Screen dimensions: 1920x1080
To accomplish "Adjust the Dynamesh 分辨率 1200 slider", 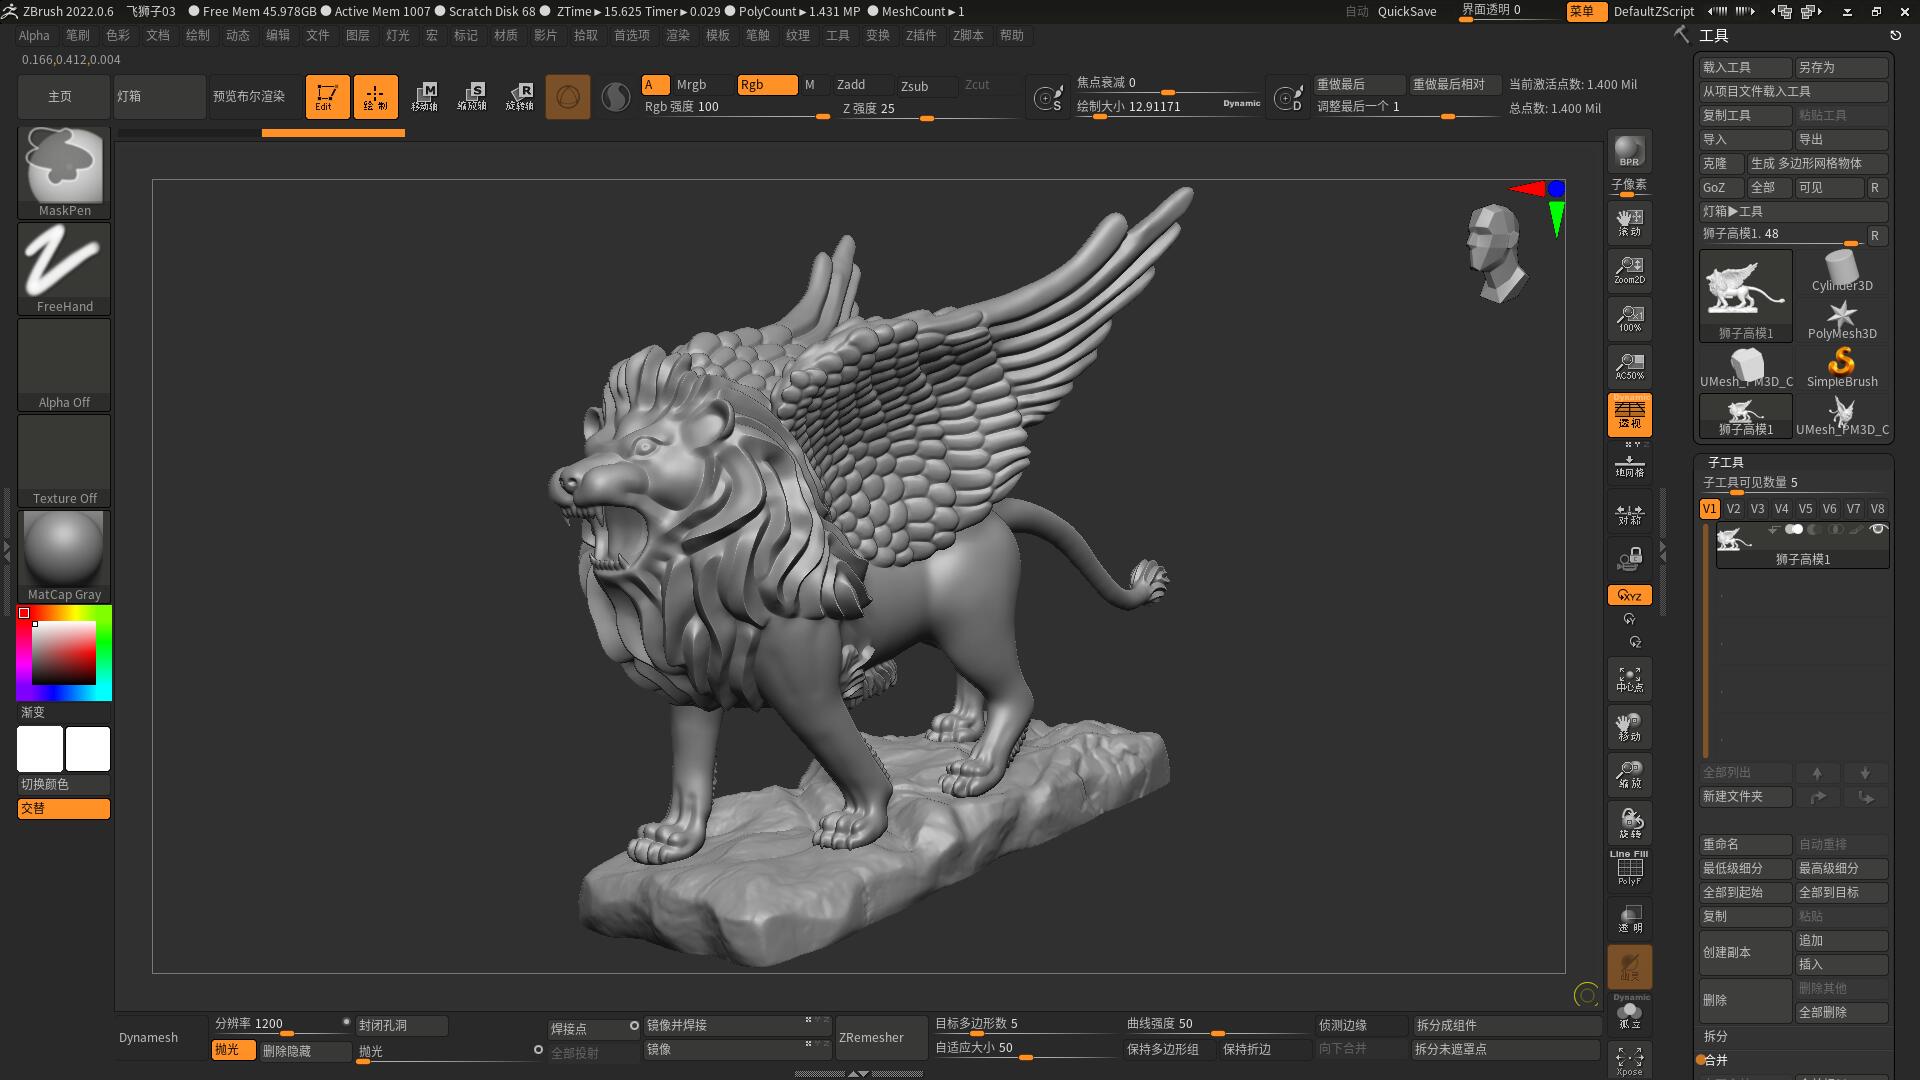I will pyautogui.click(x=280, y=1024).
